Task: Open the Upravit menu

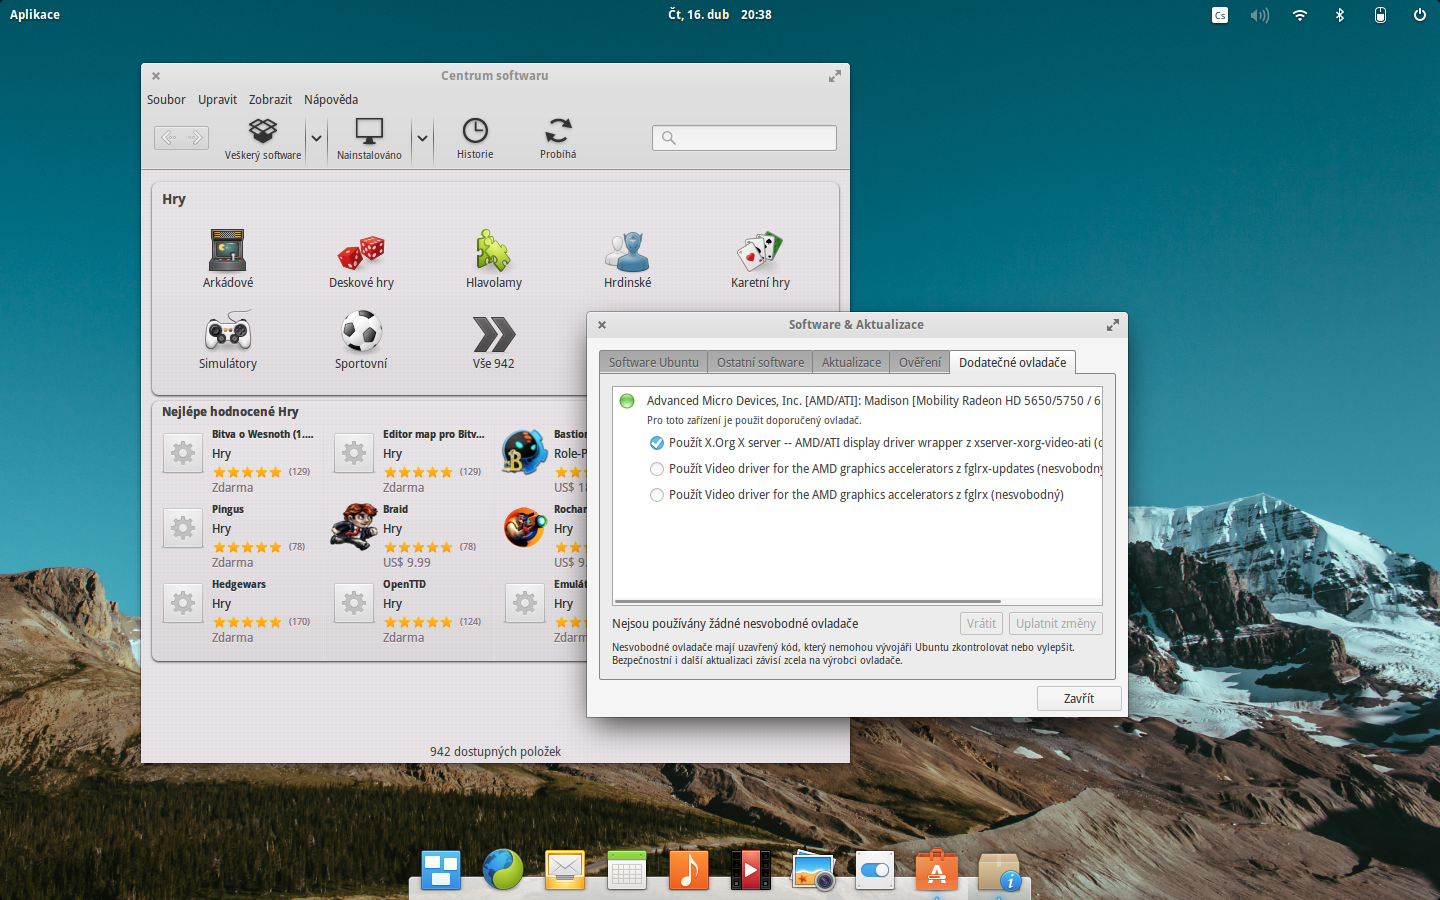Action: click(217, 99)
